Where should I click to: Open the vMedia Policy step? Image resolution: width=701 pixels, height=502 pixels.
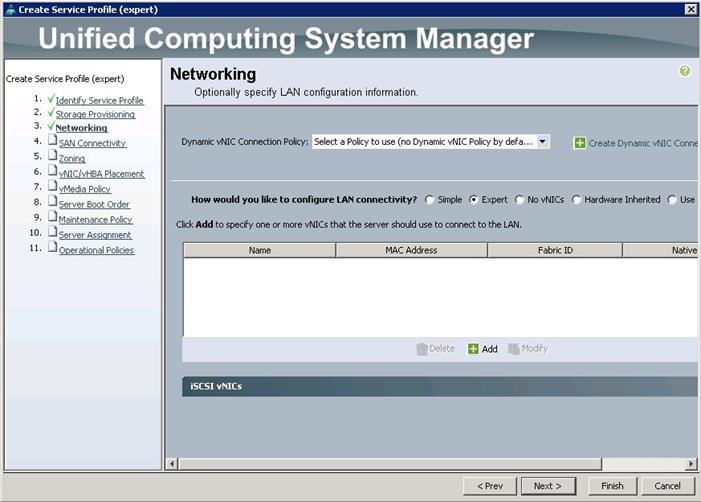(x=84, y=189)
